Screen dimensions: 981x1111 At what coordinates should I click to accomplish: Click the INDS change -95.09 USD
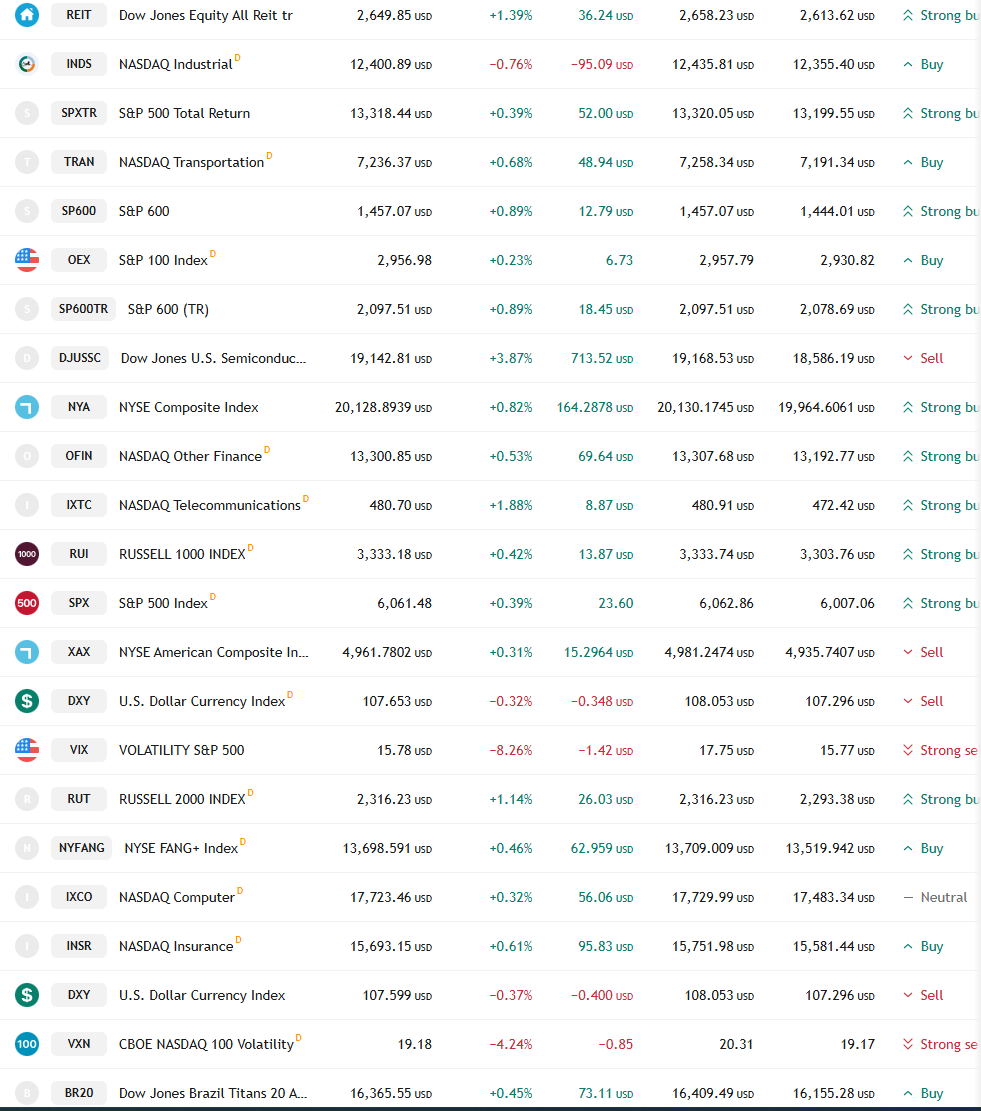(x=602, y=64)
